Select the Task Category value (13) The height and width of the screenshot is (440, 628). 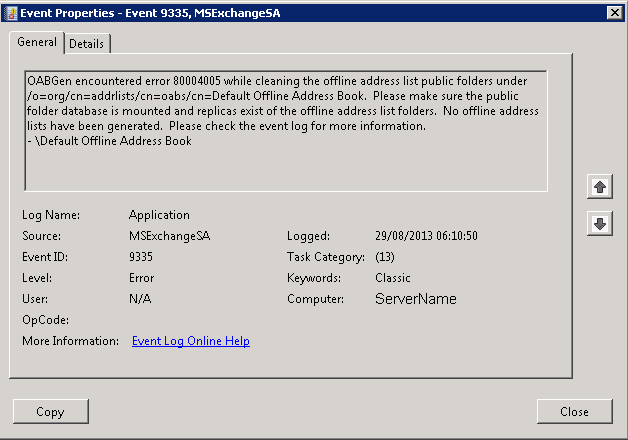(385, 257)
